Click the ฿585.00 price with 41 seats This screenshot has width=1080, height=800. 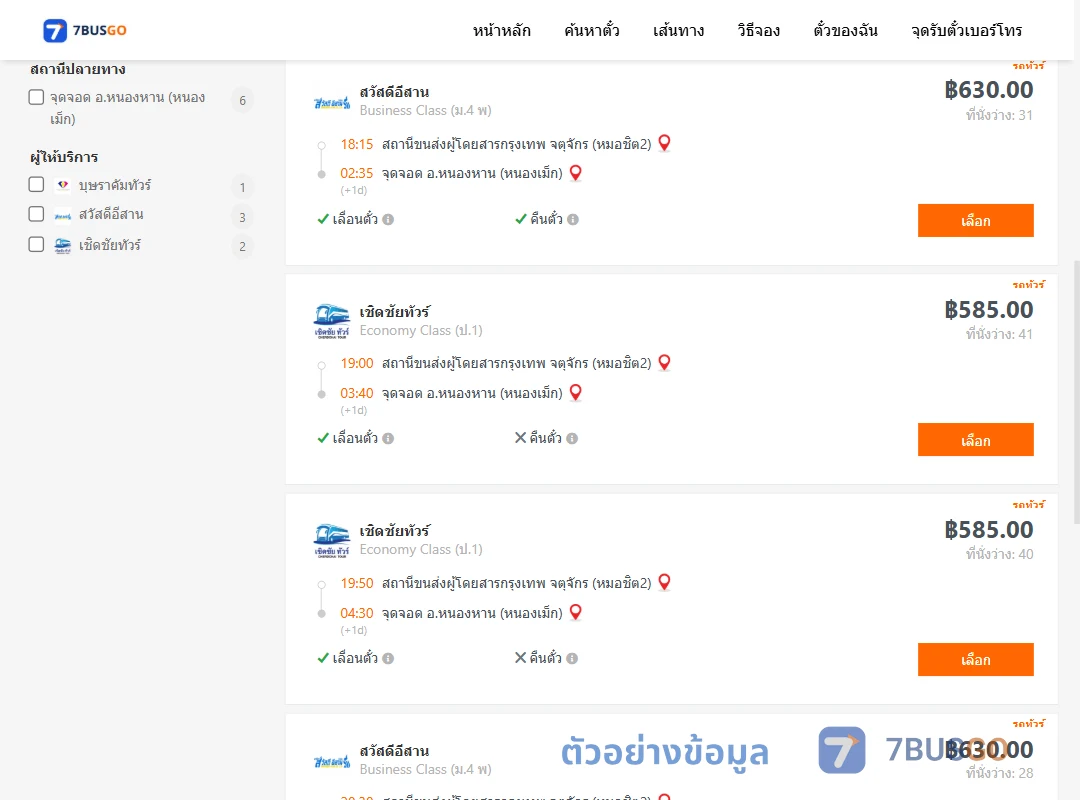pos(989,310)
